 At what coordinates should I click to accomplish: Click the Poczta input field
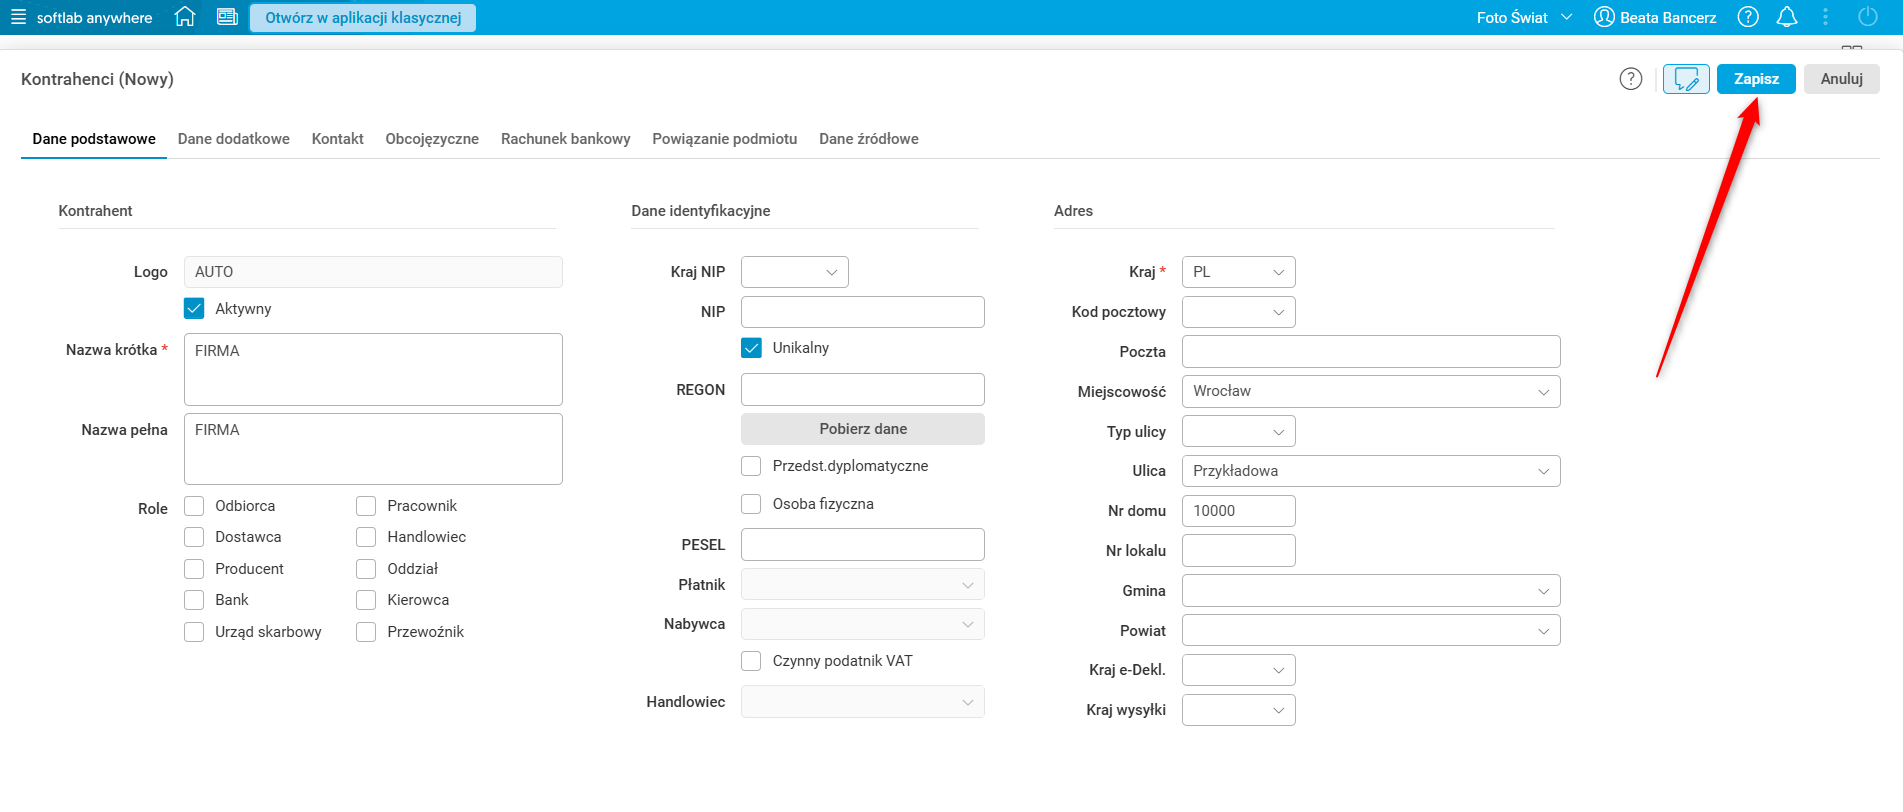pos(1371,352)
